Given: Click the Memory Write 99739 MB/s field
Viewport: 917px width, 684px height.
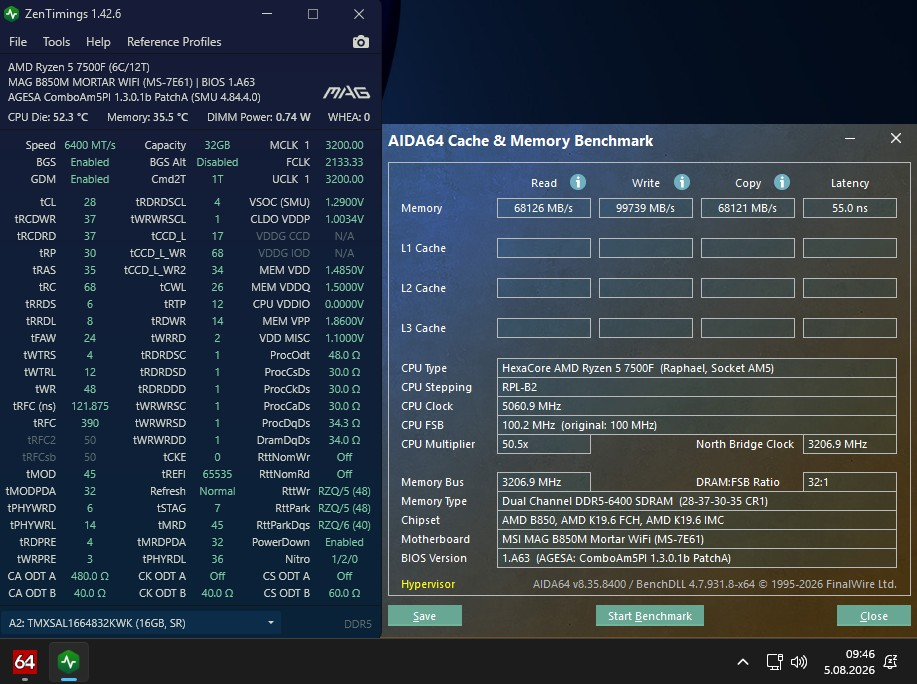Looking at the screenshot, I should coord(646,208).
